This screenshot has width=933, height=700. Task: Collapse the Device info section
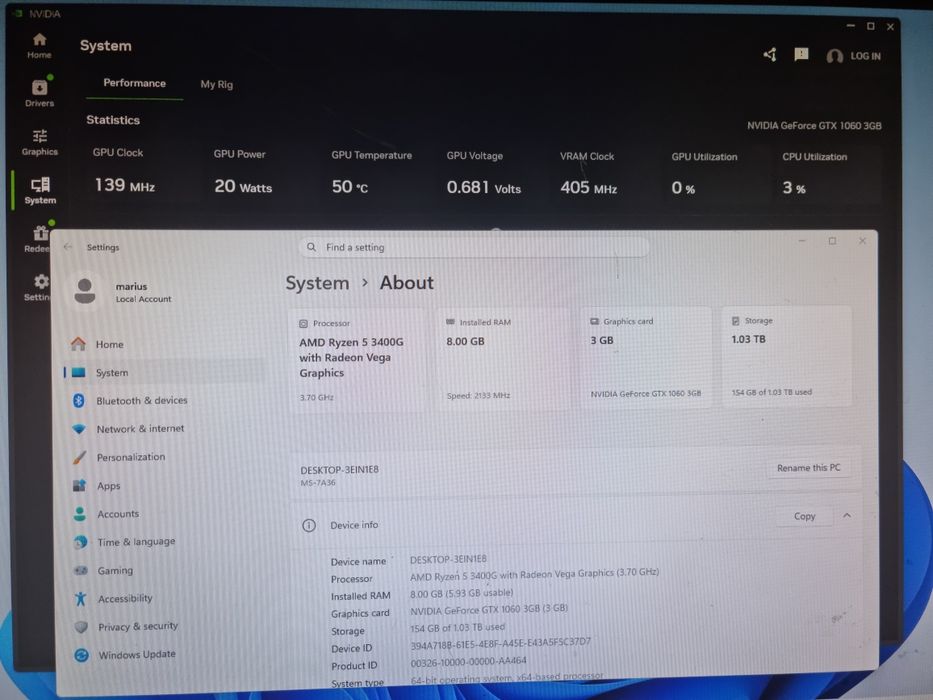(847, 515)
